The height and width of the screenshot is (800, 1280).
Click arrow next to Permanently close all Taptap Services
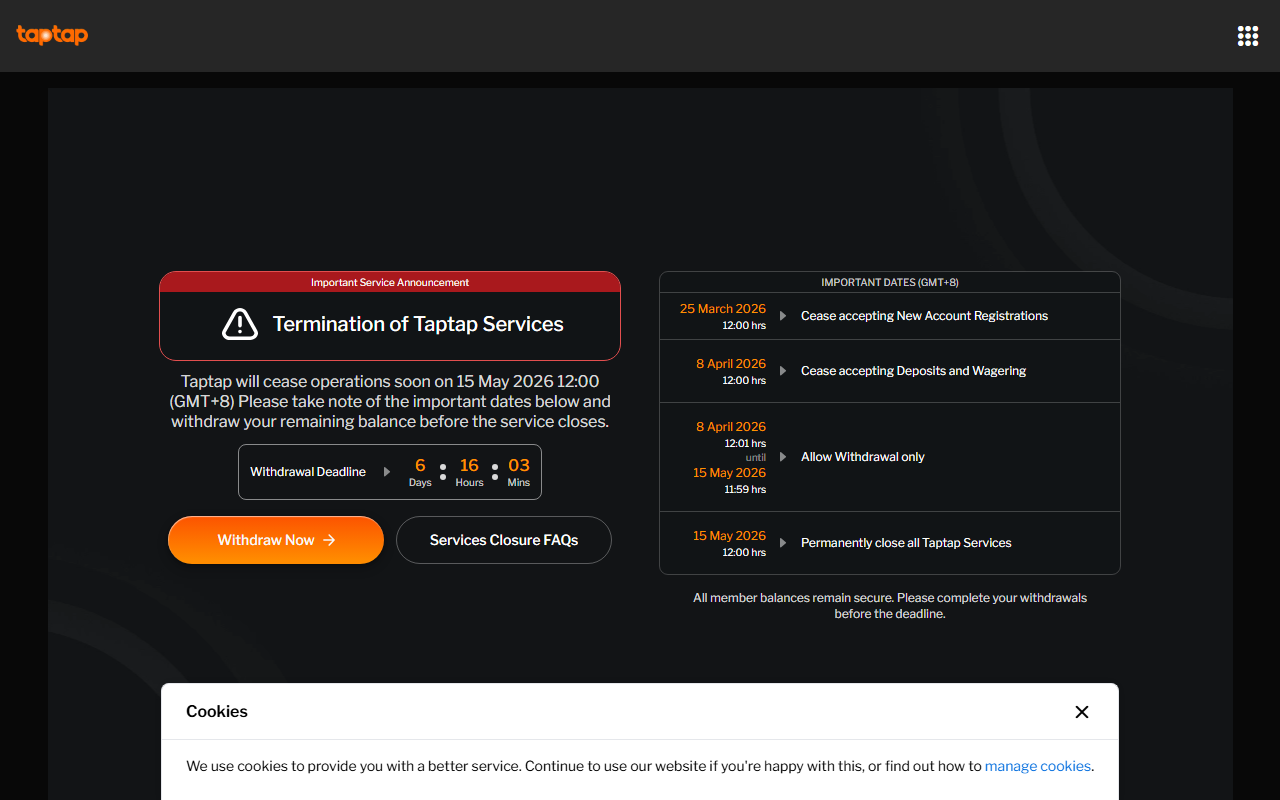coord(783,543)
